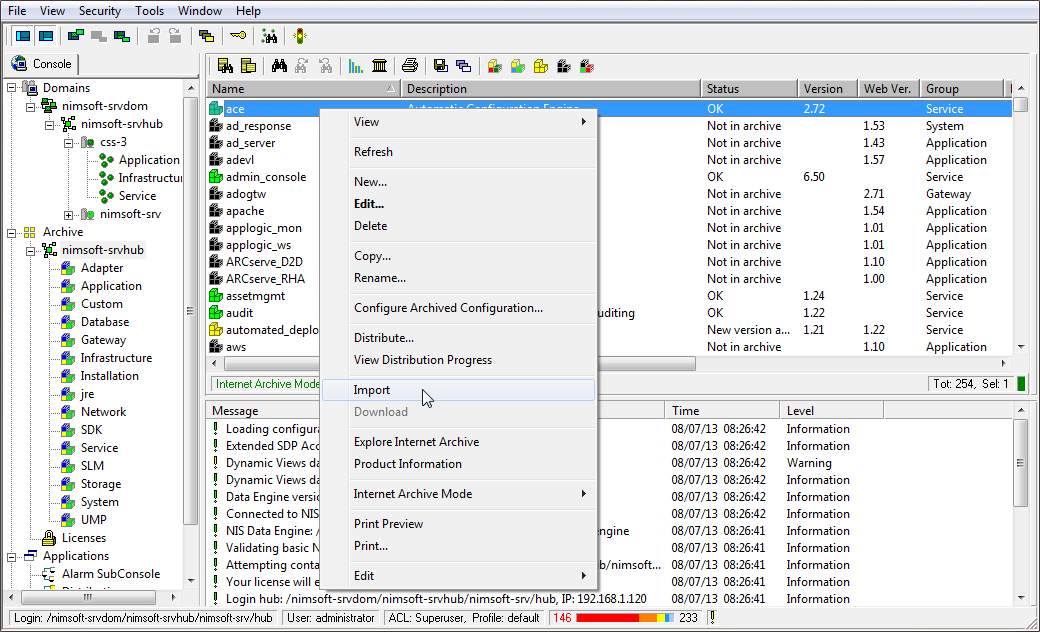Click the blue bar chart icon

(x=356, y=66)
